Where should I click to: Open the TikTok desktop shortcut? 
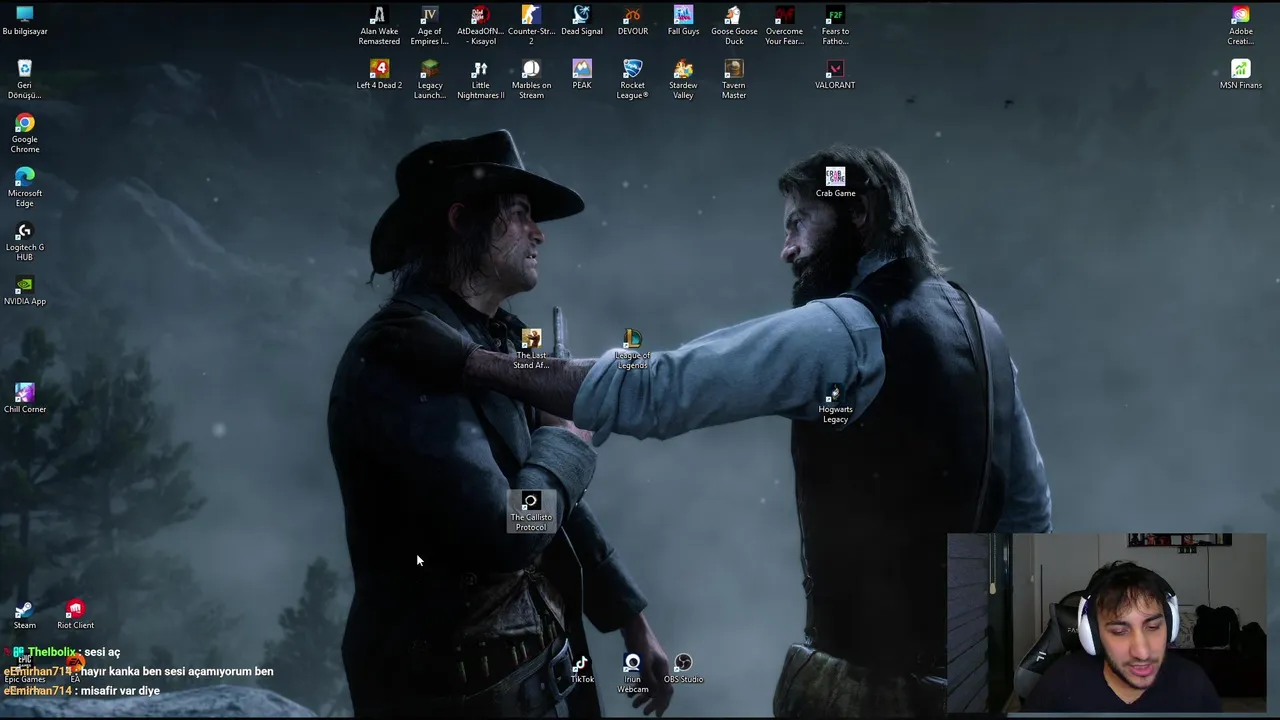pyautogui.click(x=582, y=669)
